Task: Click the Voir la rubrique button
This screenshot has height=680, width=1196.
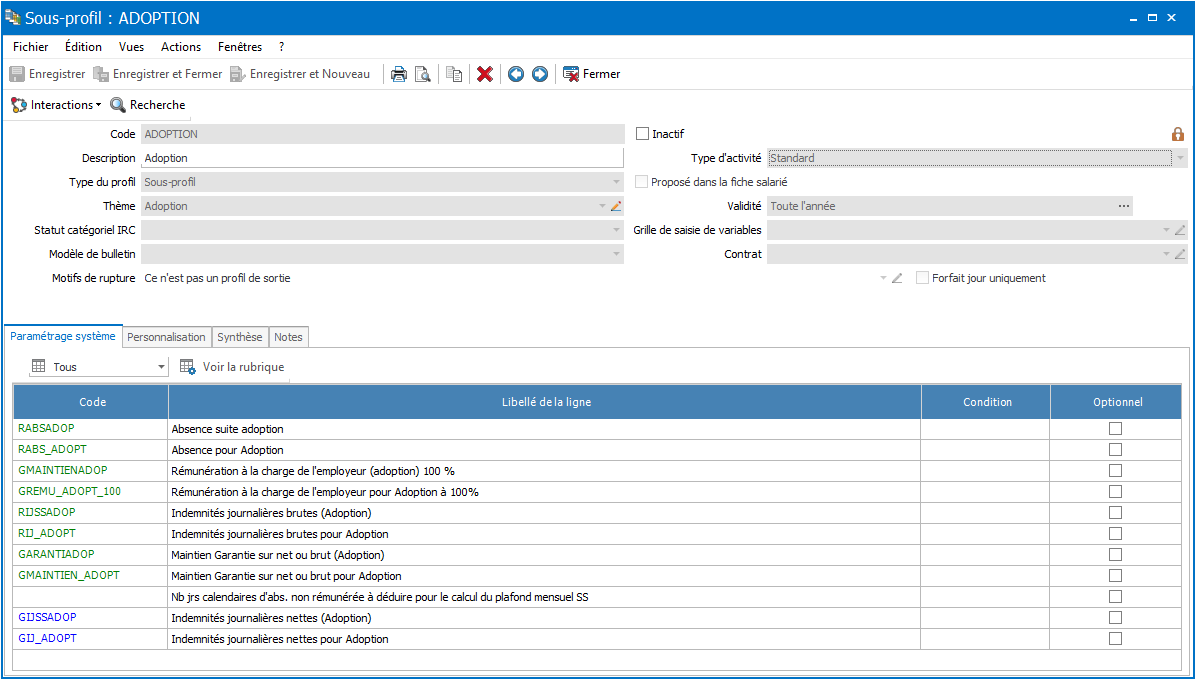Action: (x=233, y=367)
